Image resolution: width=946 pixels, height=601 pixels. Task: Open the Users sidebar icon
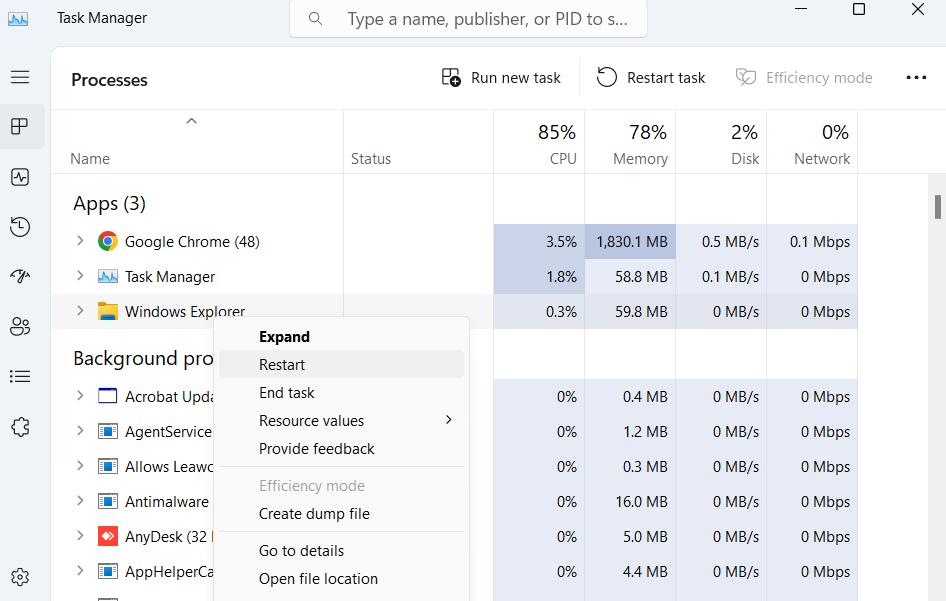20,326
